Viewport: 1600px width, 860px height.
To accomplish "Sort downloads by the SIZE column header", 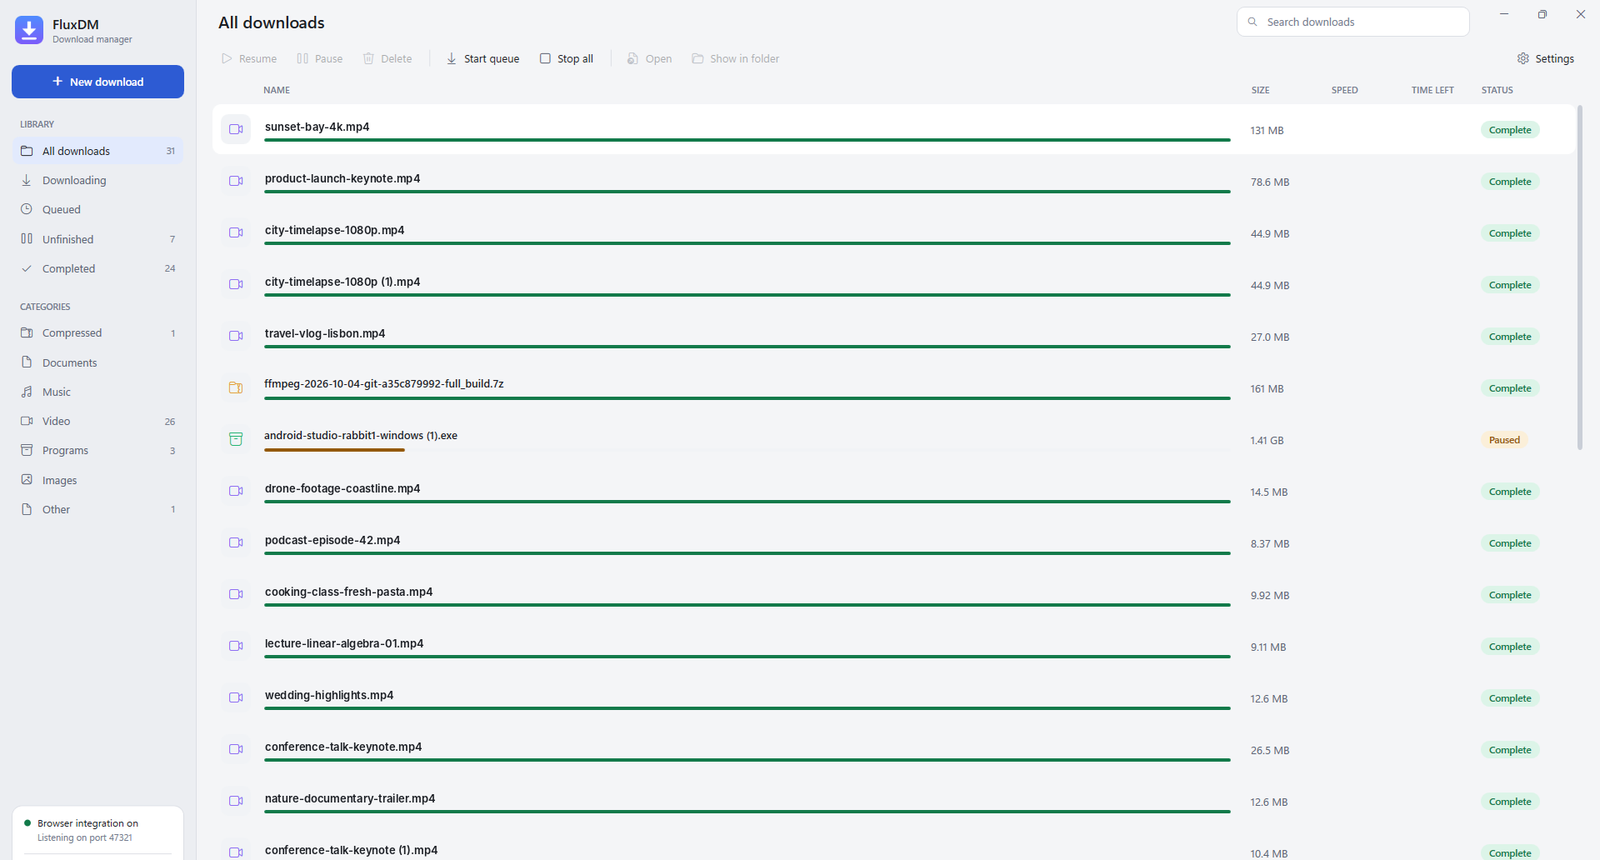I will pyautogui.click(x=1260, y=90).
